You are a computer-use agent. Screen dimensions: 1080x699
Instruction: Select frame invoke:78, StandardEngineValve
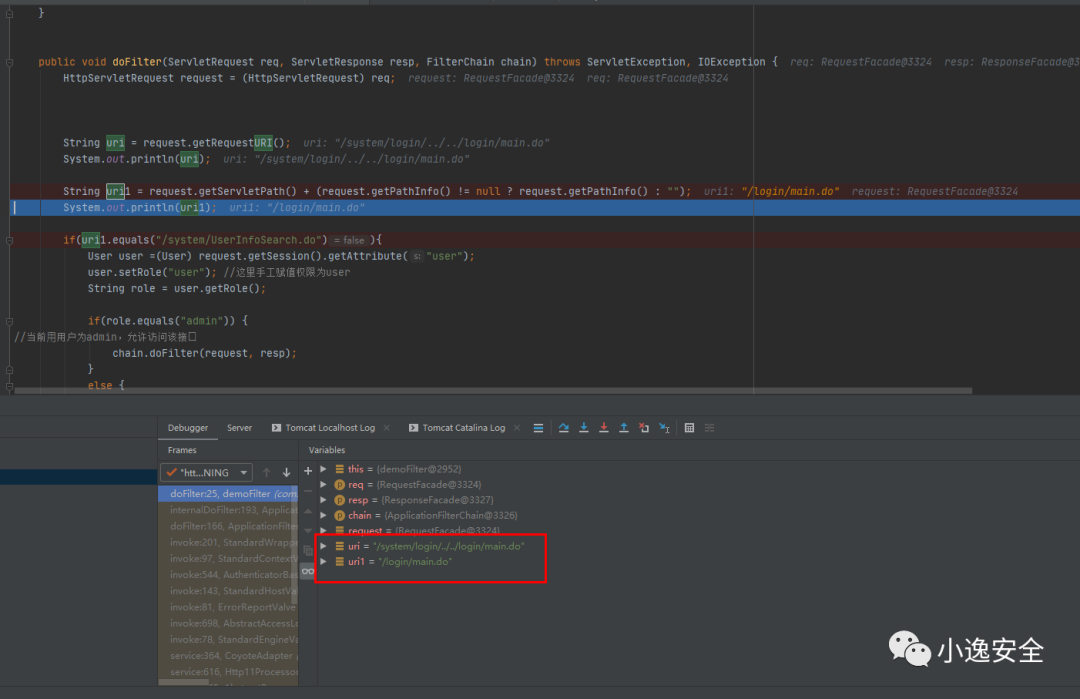coord(228,640)
